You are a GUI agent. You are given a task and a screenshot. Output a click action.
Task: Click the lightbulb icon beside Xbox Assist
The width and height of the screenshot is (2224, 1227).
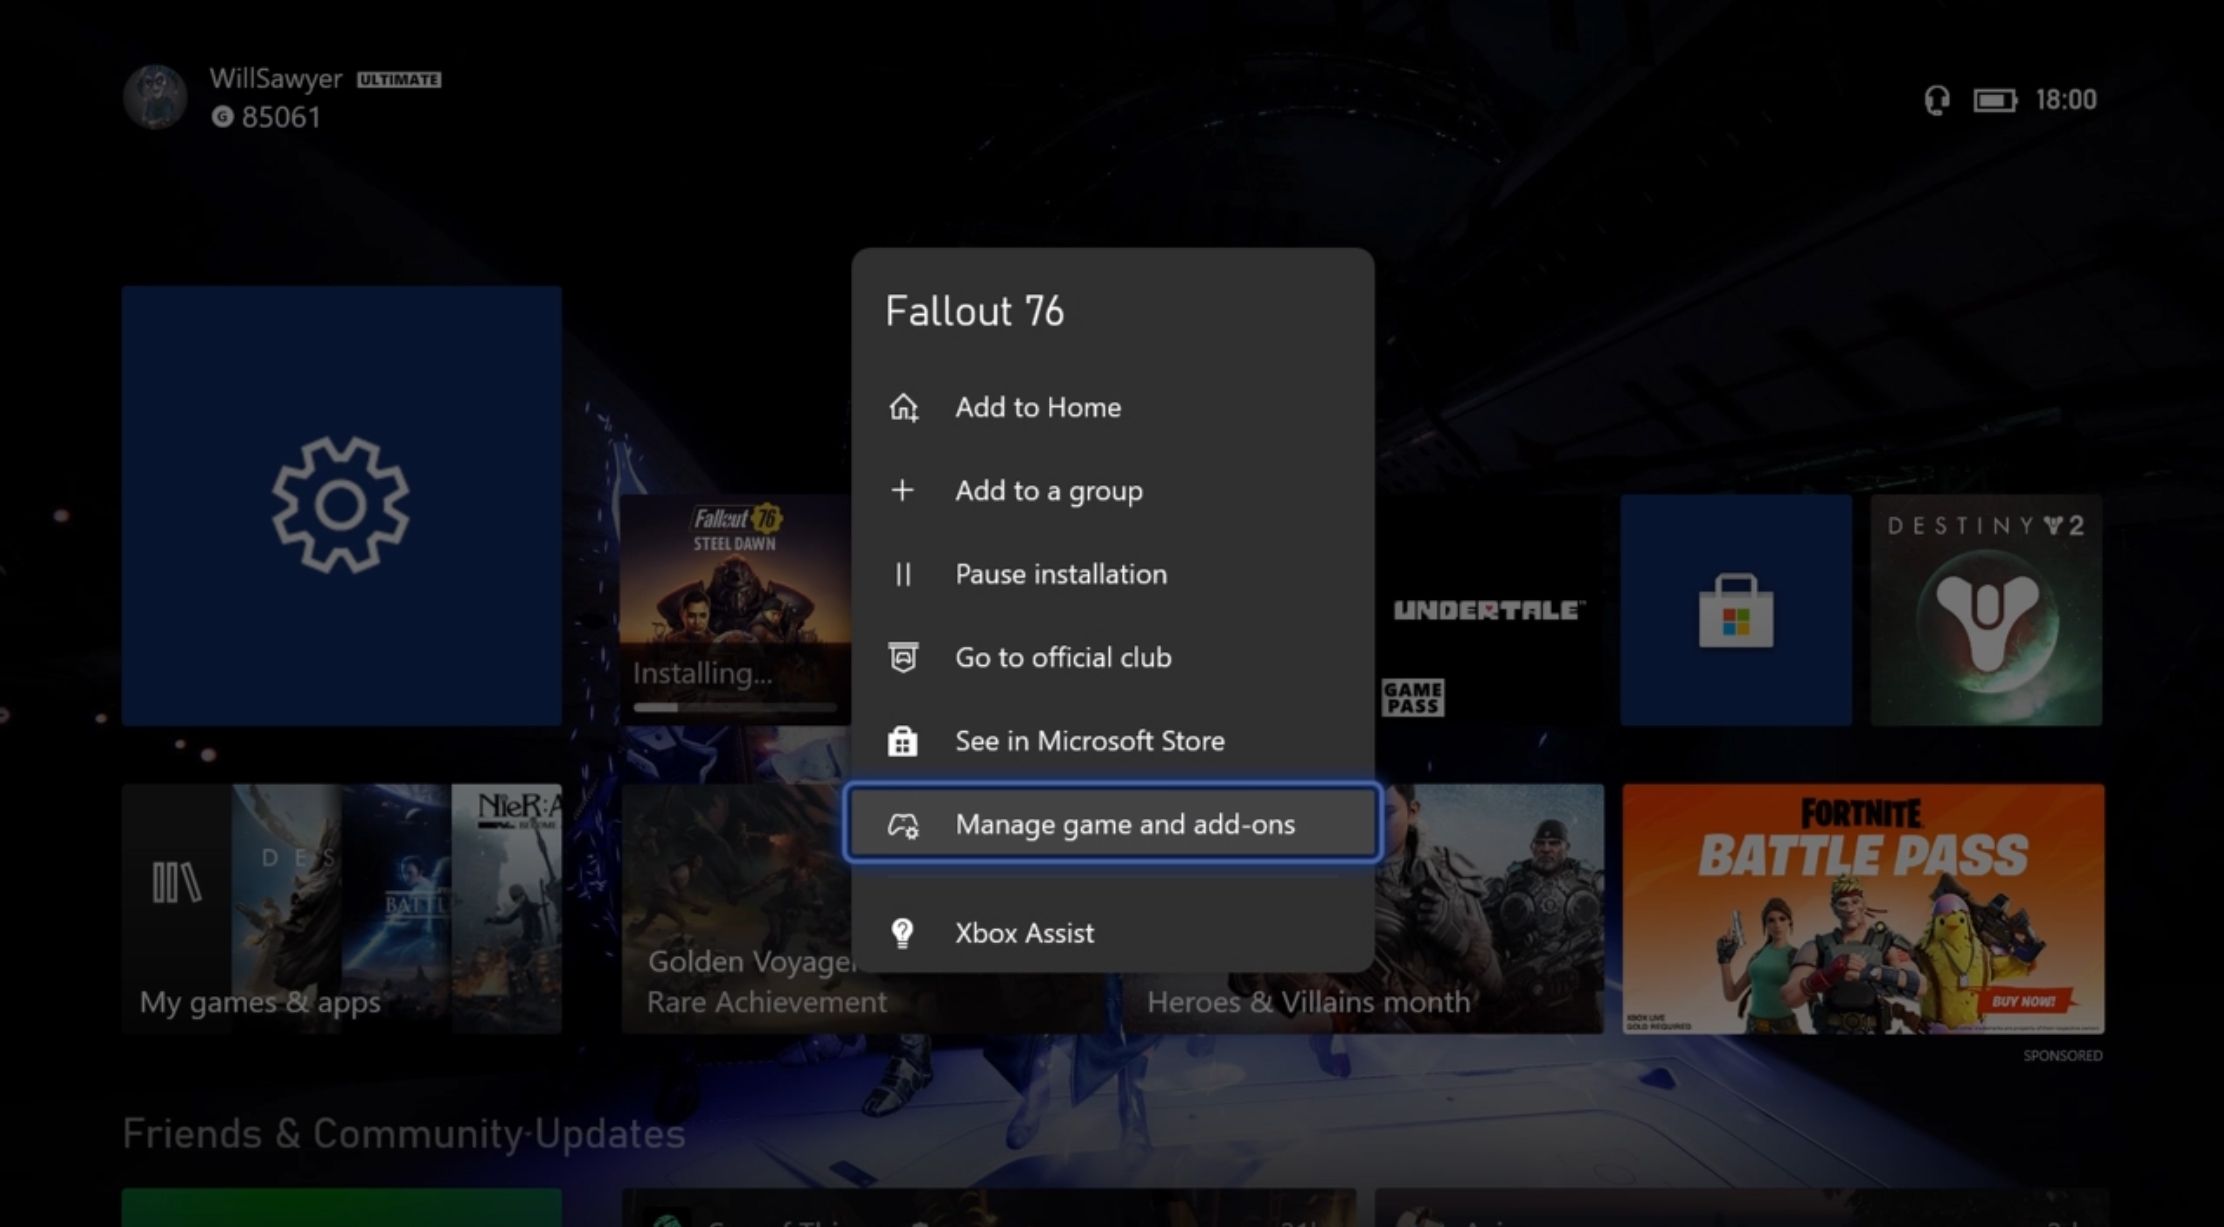pyautogui.click(x=902, y=933)
